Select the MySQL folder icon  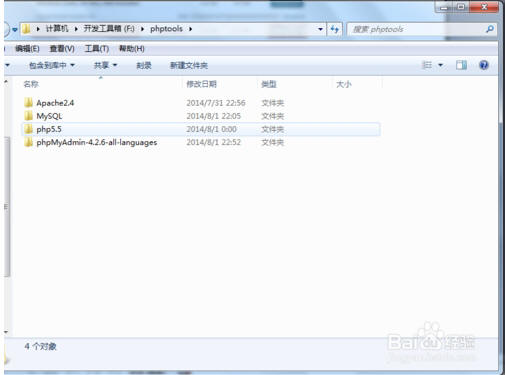point(29,116)
